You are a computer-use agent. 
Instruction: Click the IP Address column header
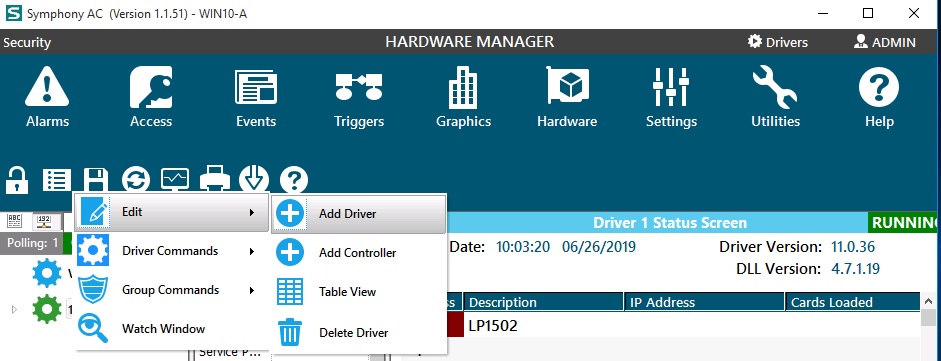coord(705,302)
